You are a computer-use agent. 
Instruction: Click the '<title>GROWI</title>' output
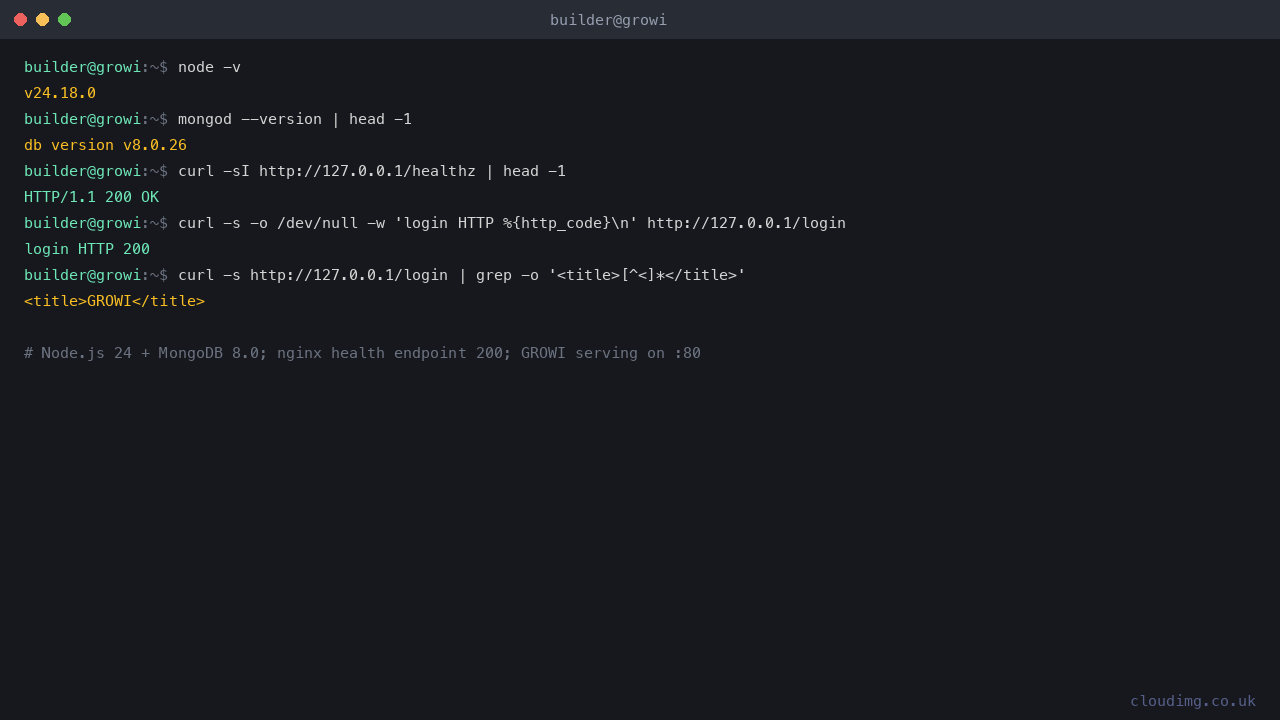114,301
